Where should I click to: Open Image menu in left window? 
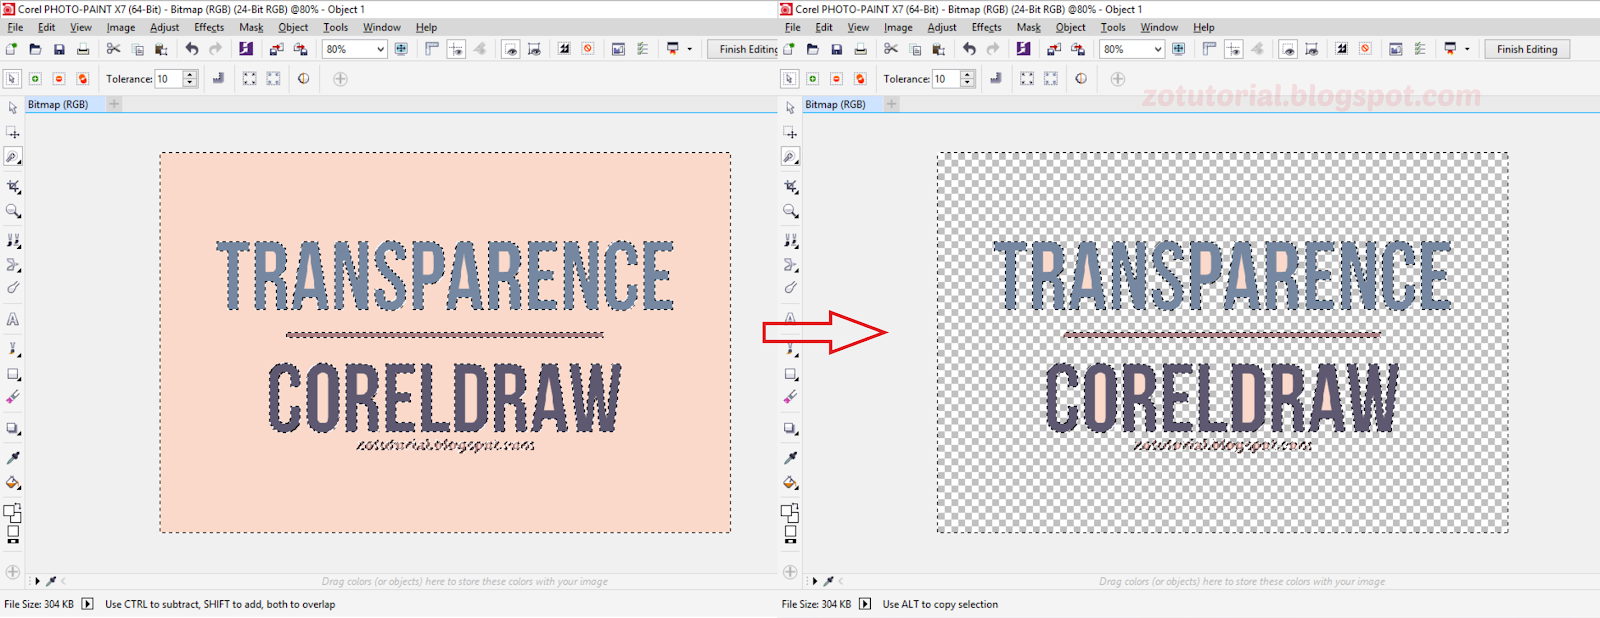pos(121,27)
